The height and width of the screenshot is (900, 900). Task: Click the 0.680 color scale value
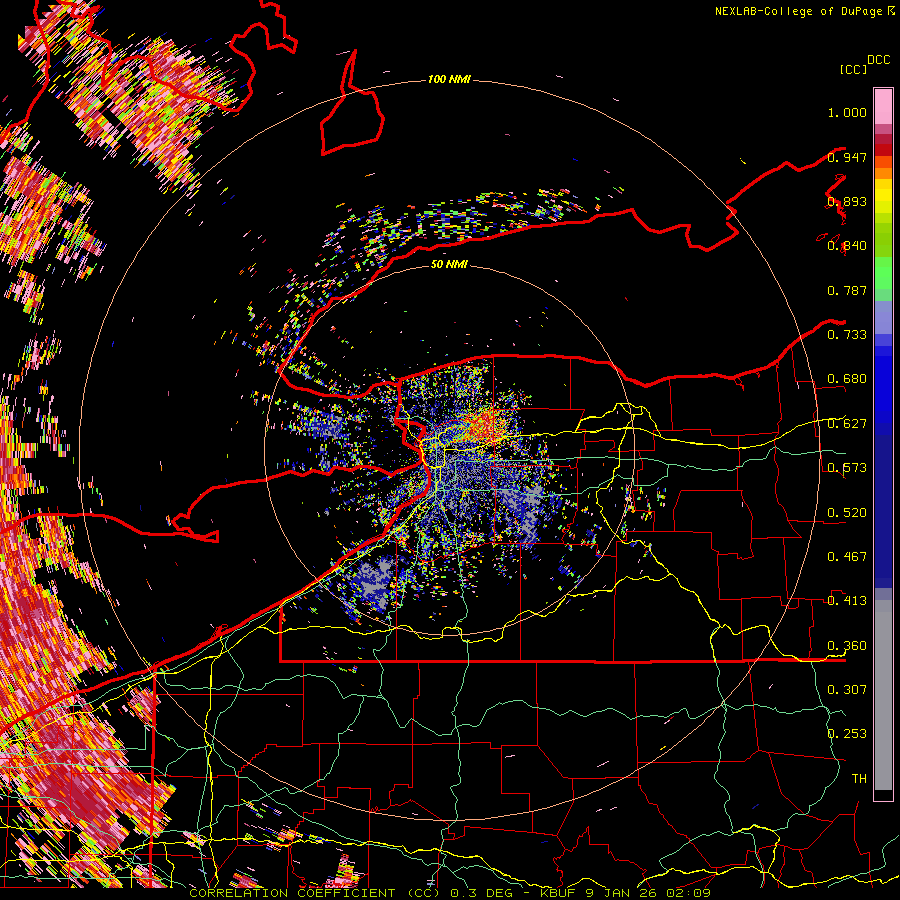847,379
